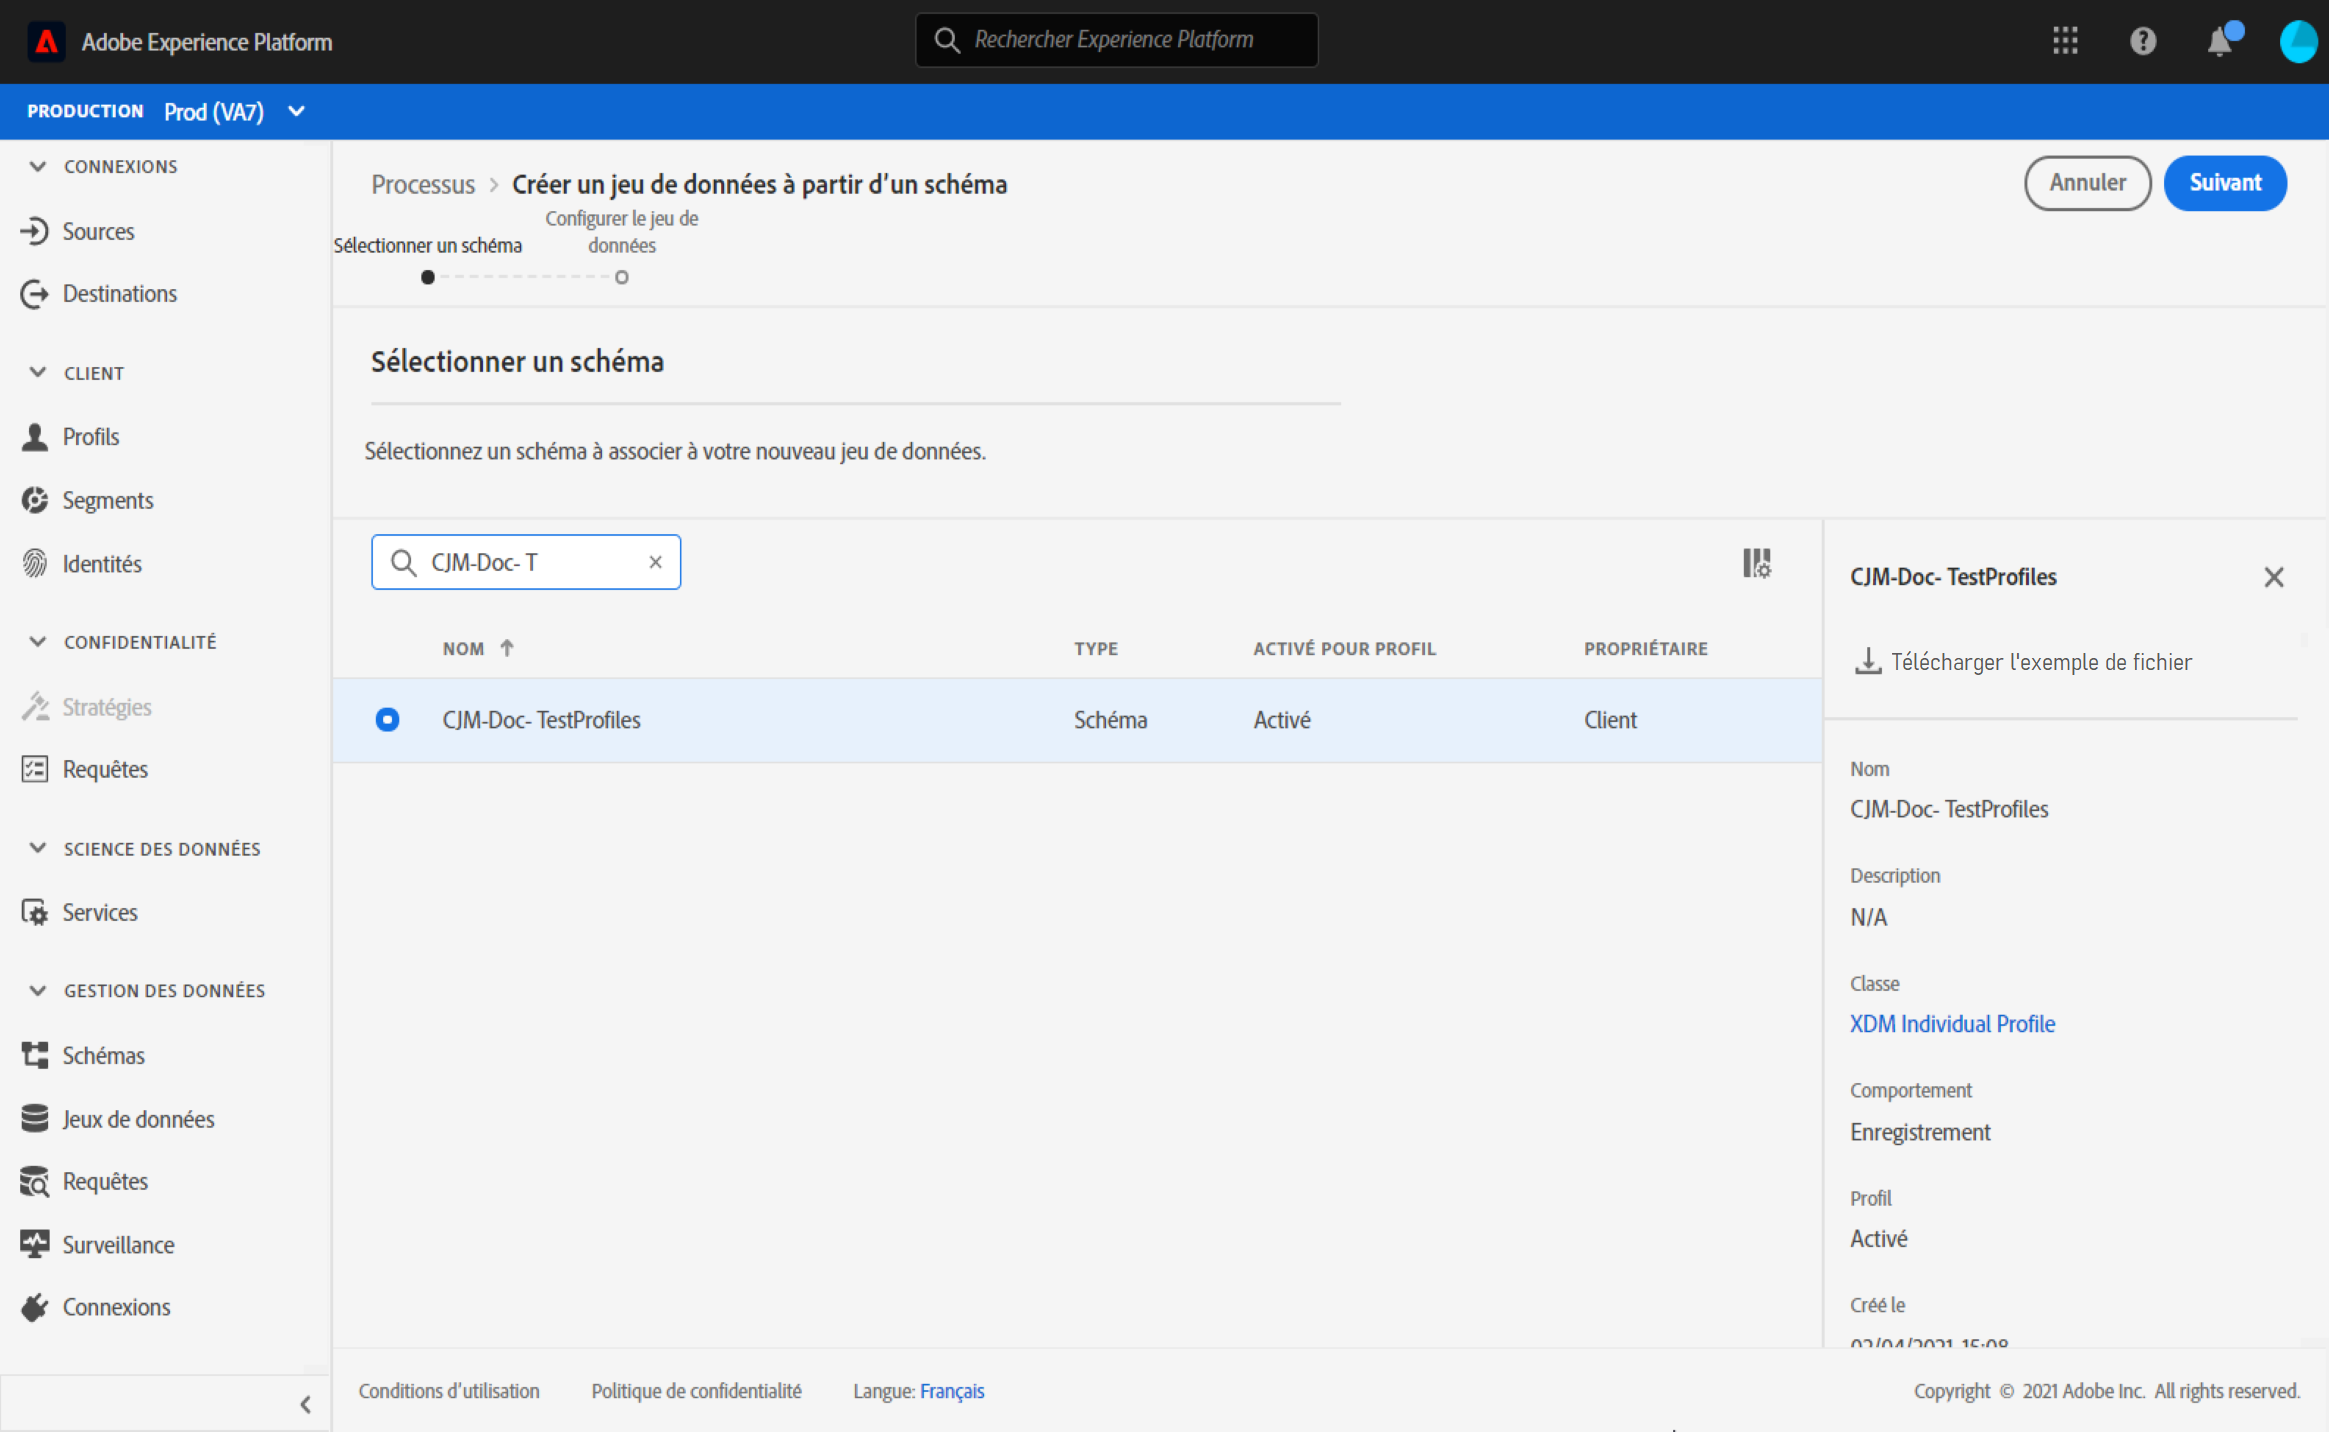Viewport: 2329px width, 1432px height.
Task: Open Schémas from the sidebar
Action: click(103, 1055)
